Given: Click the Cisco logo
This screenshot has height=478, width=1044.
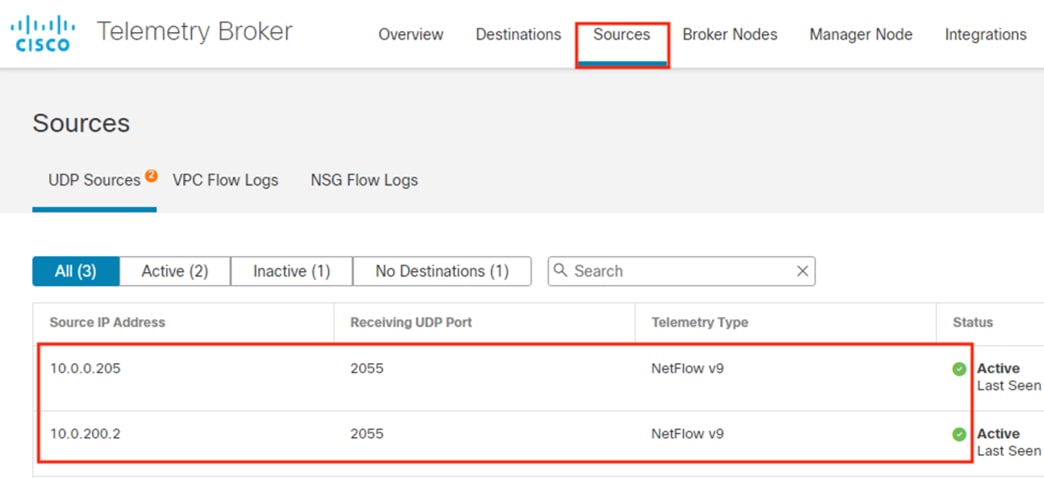Looking at the screenshot, I should click(43, 35).
